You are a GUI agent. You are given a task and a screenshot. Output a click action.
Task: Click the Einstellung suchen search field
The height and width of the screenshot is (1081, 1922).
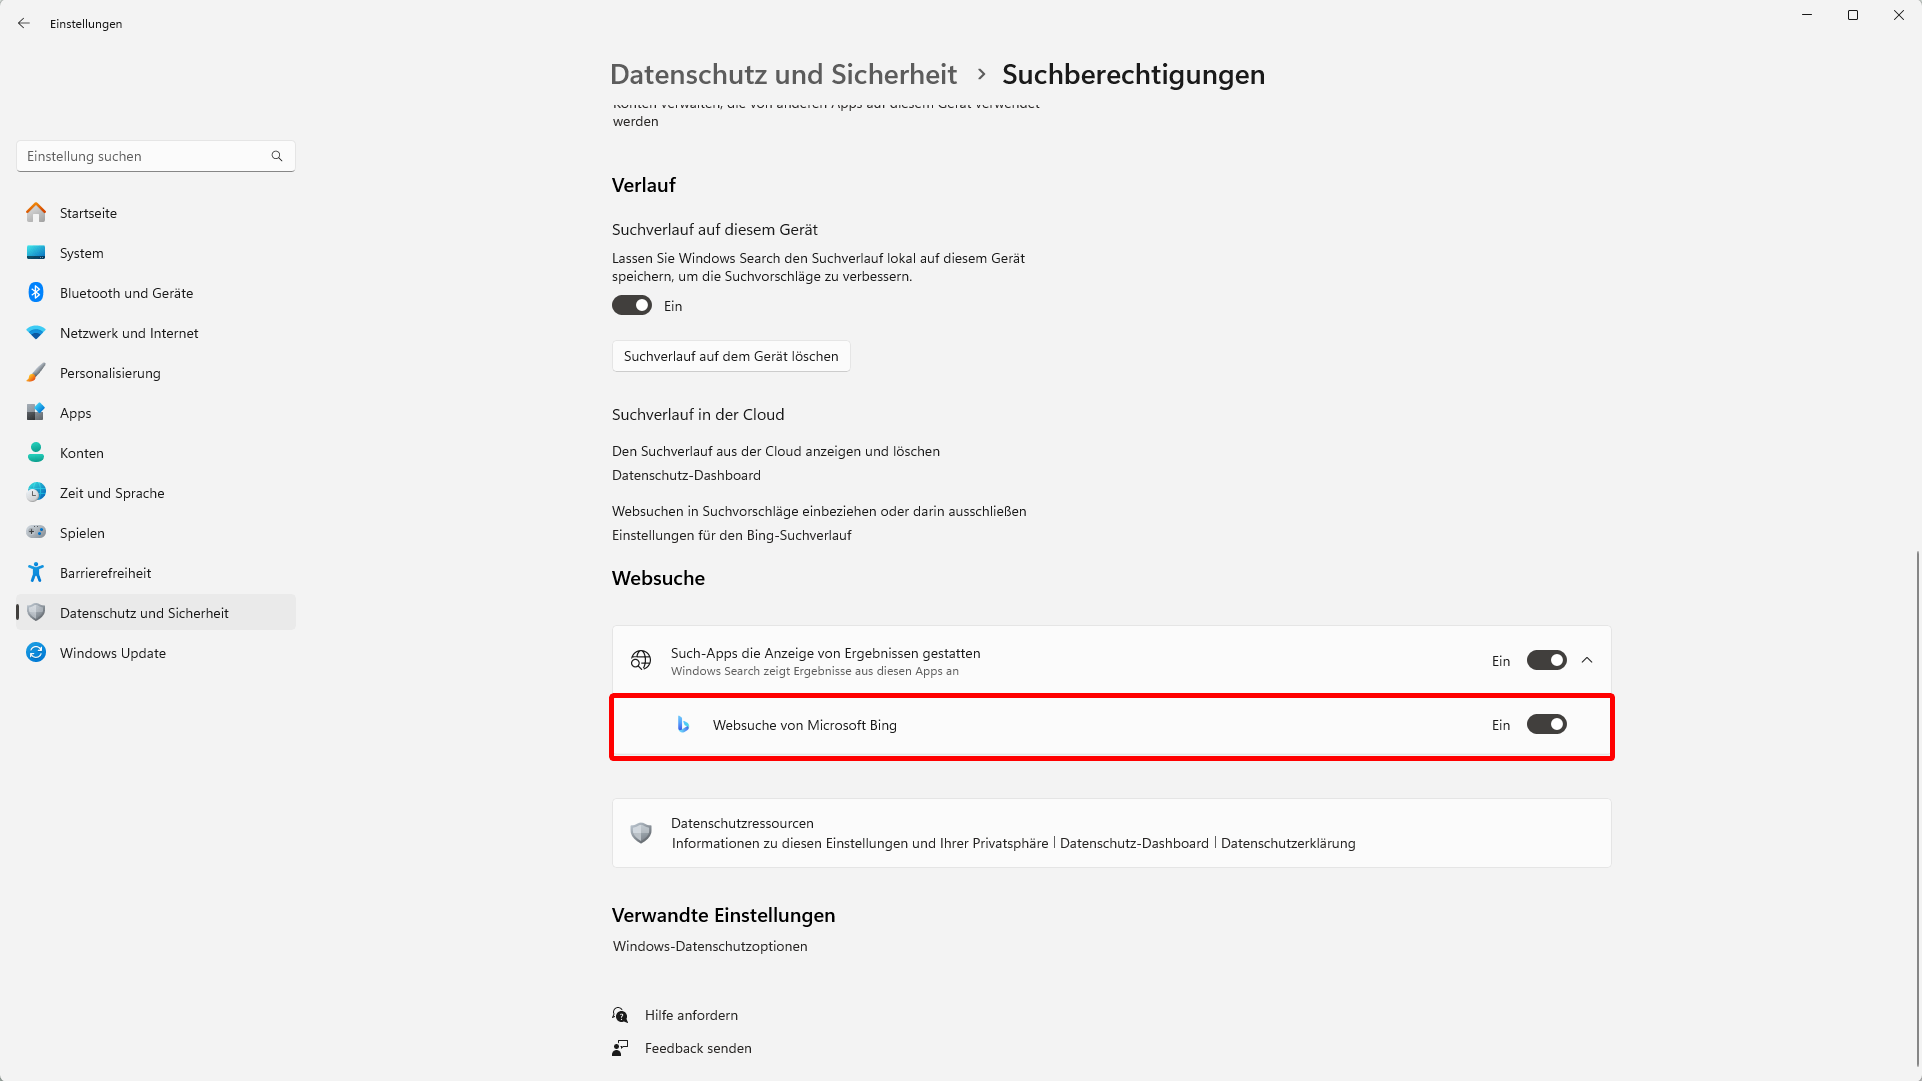pyautogui.click(x=145, y=157)
